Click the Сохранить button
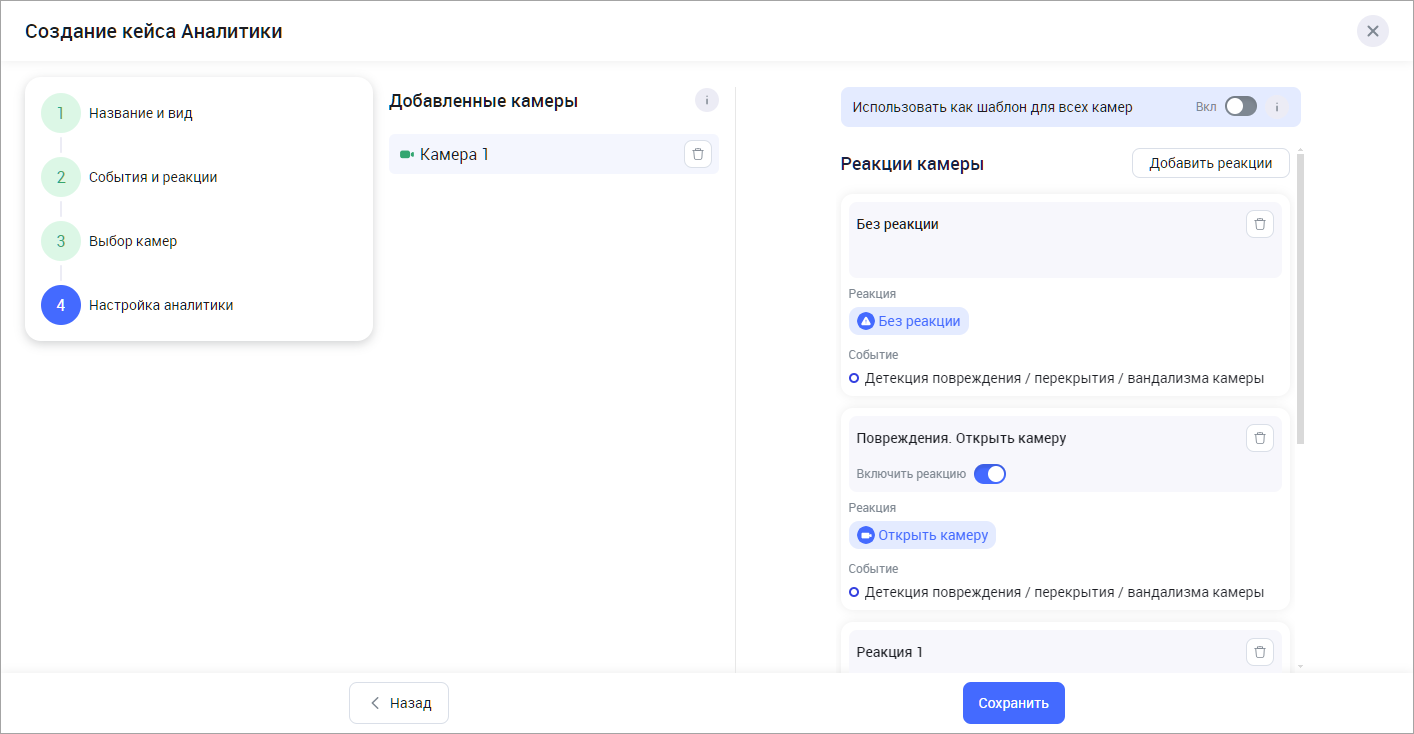The image size is (1414, 734). click(1013, 703)
